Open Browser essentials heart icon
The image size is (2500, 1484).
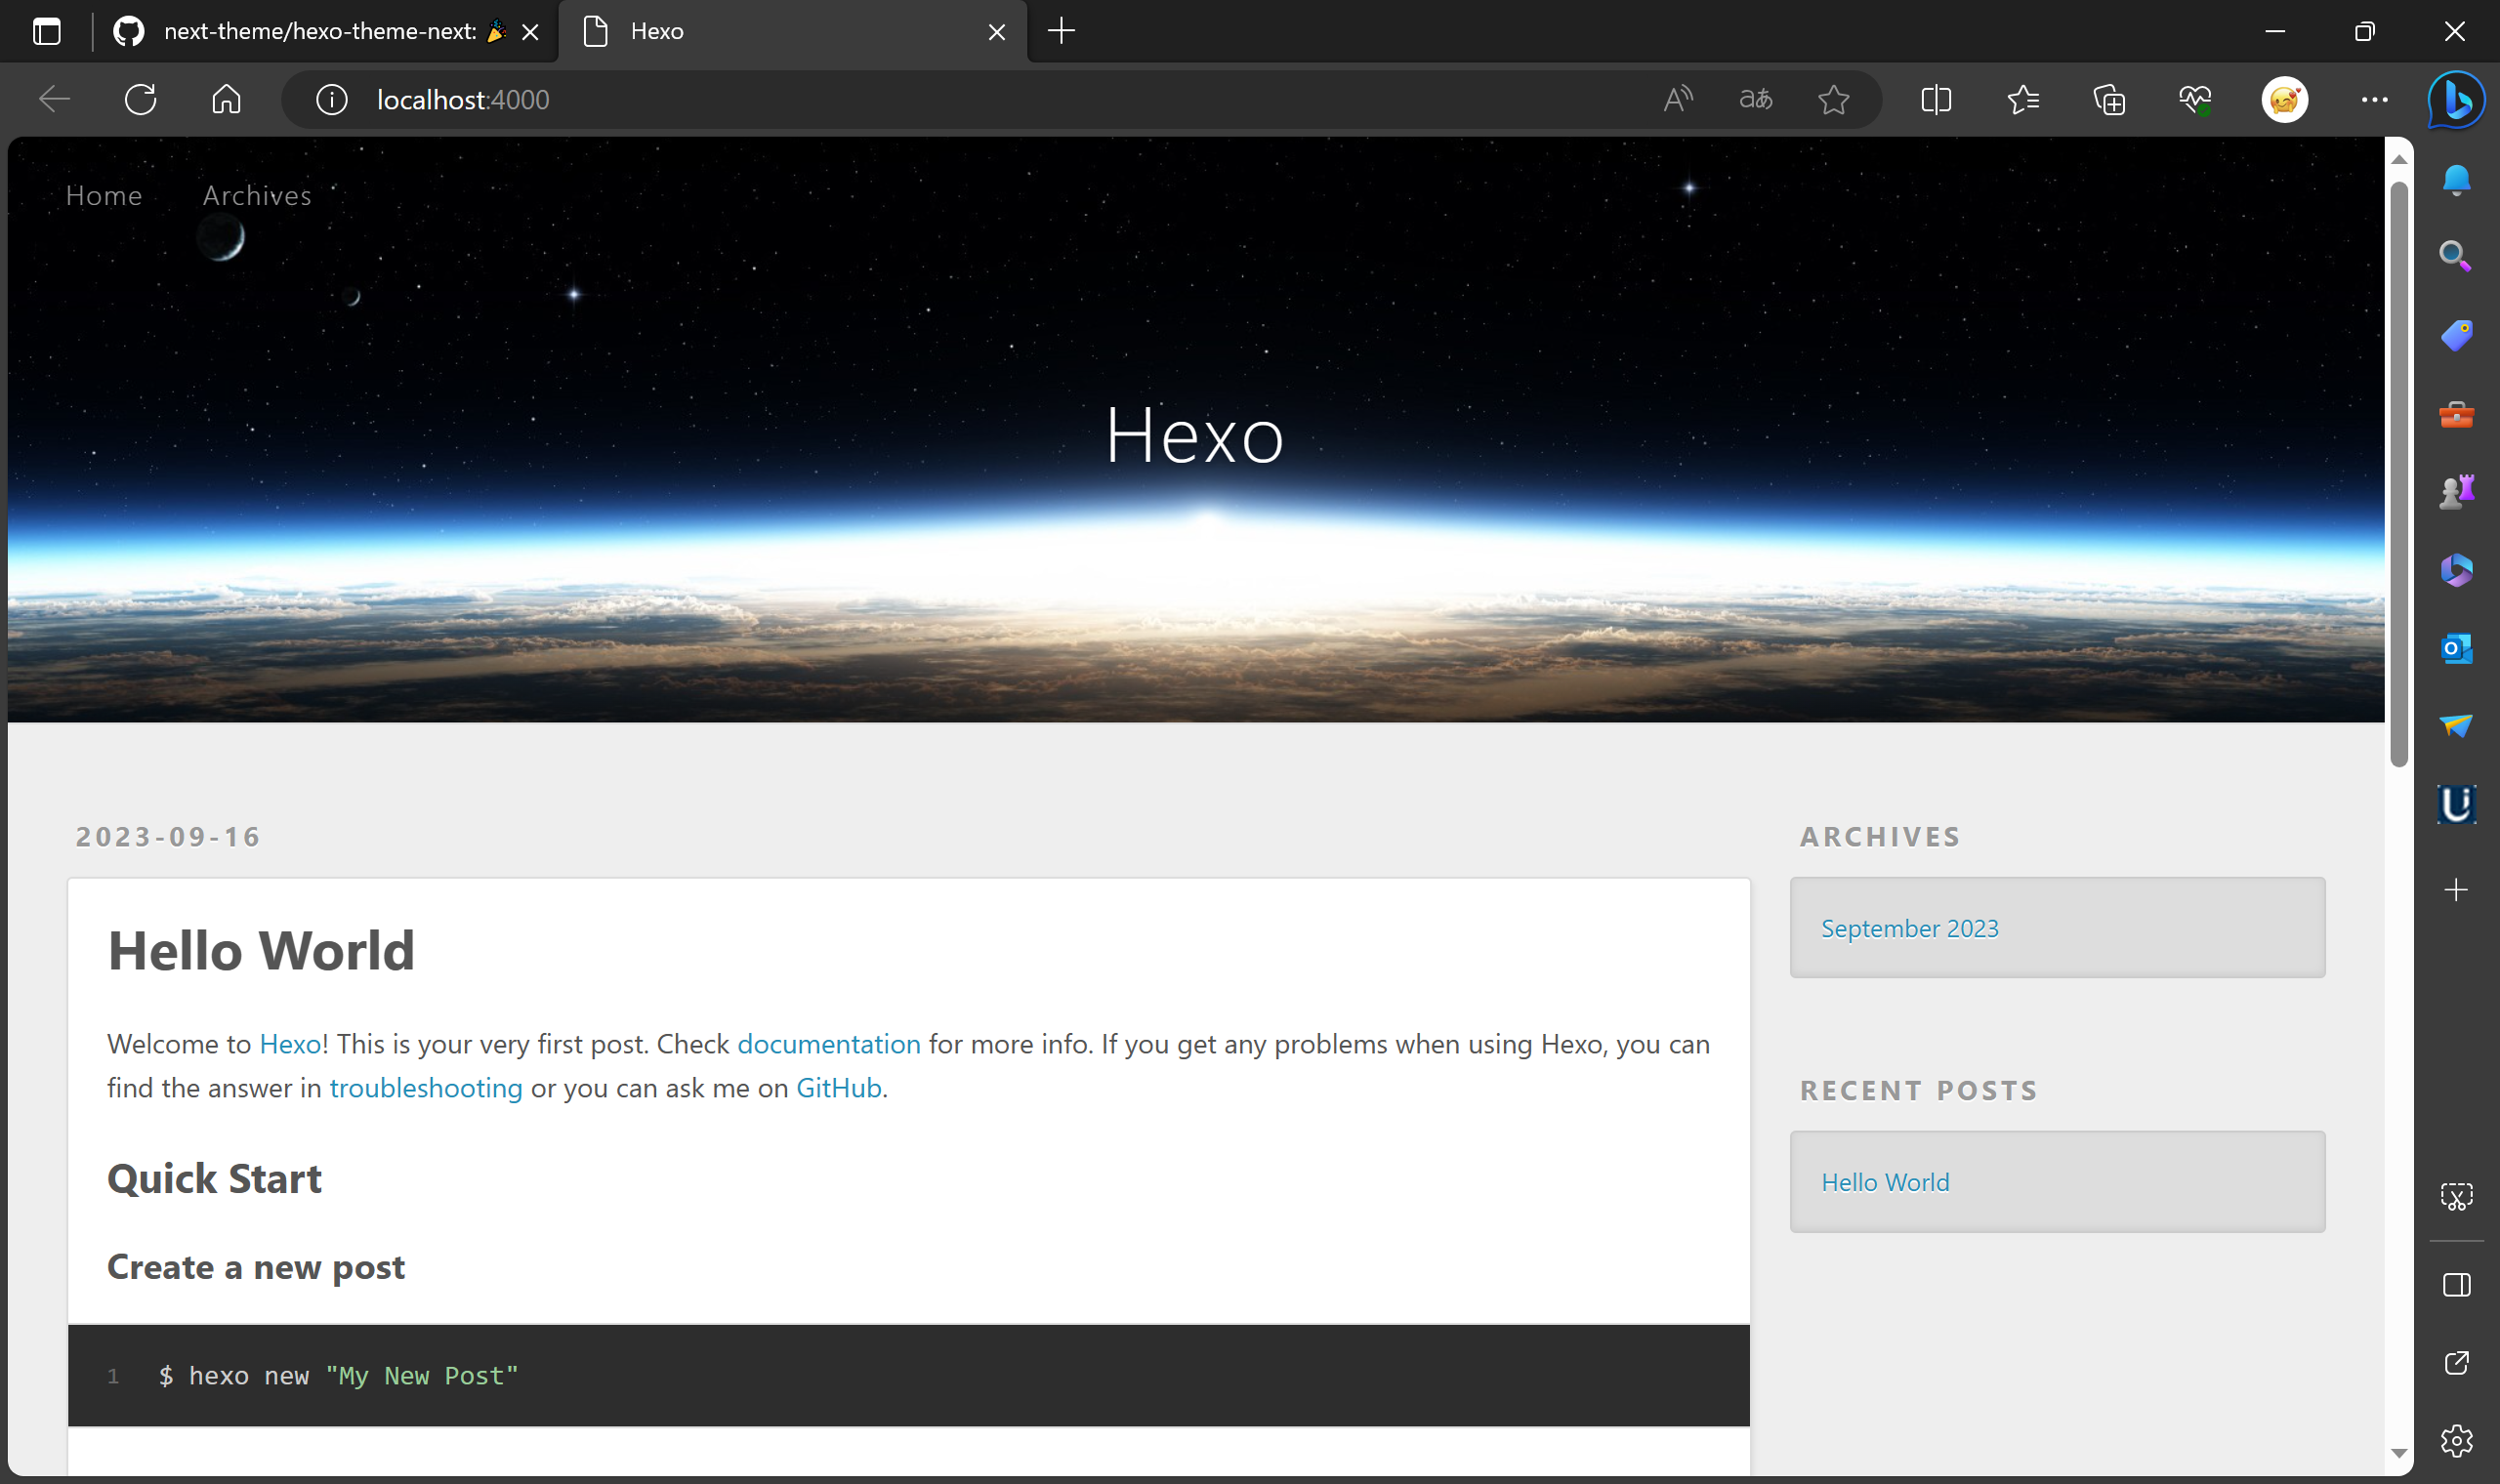click(x=2195, y=99)
